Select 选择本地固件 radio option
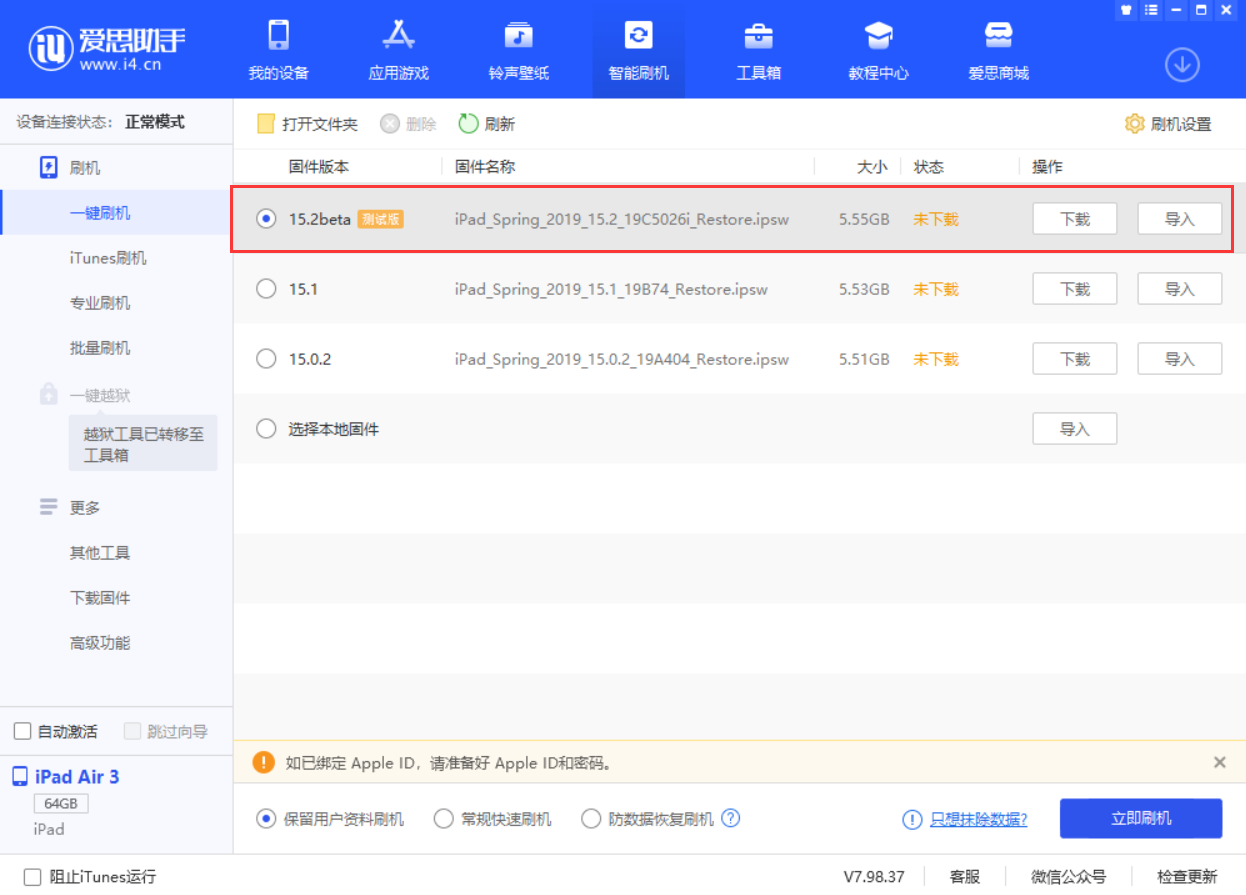Screen dimensions: 1246x895 [x=266, y=429]
